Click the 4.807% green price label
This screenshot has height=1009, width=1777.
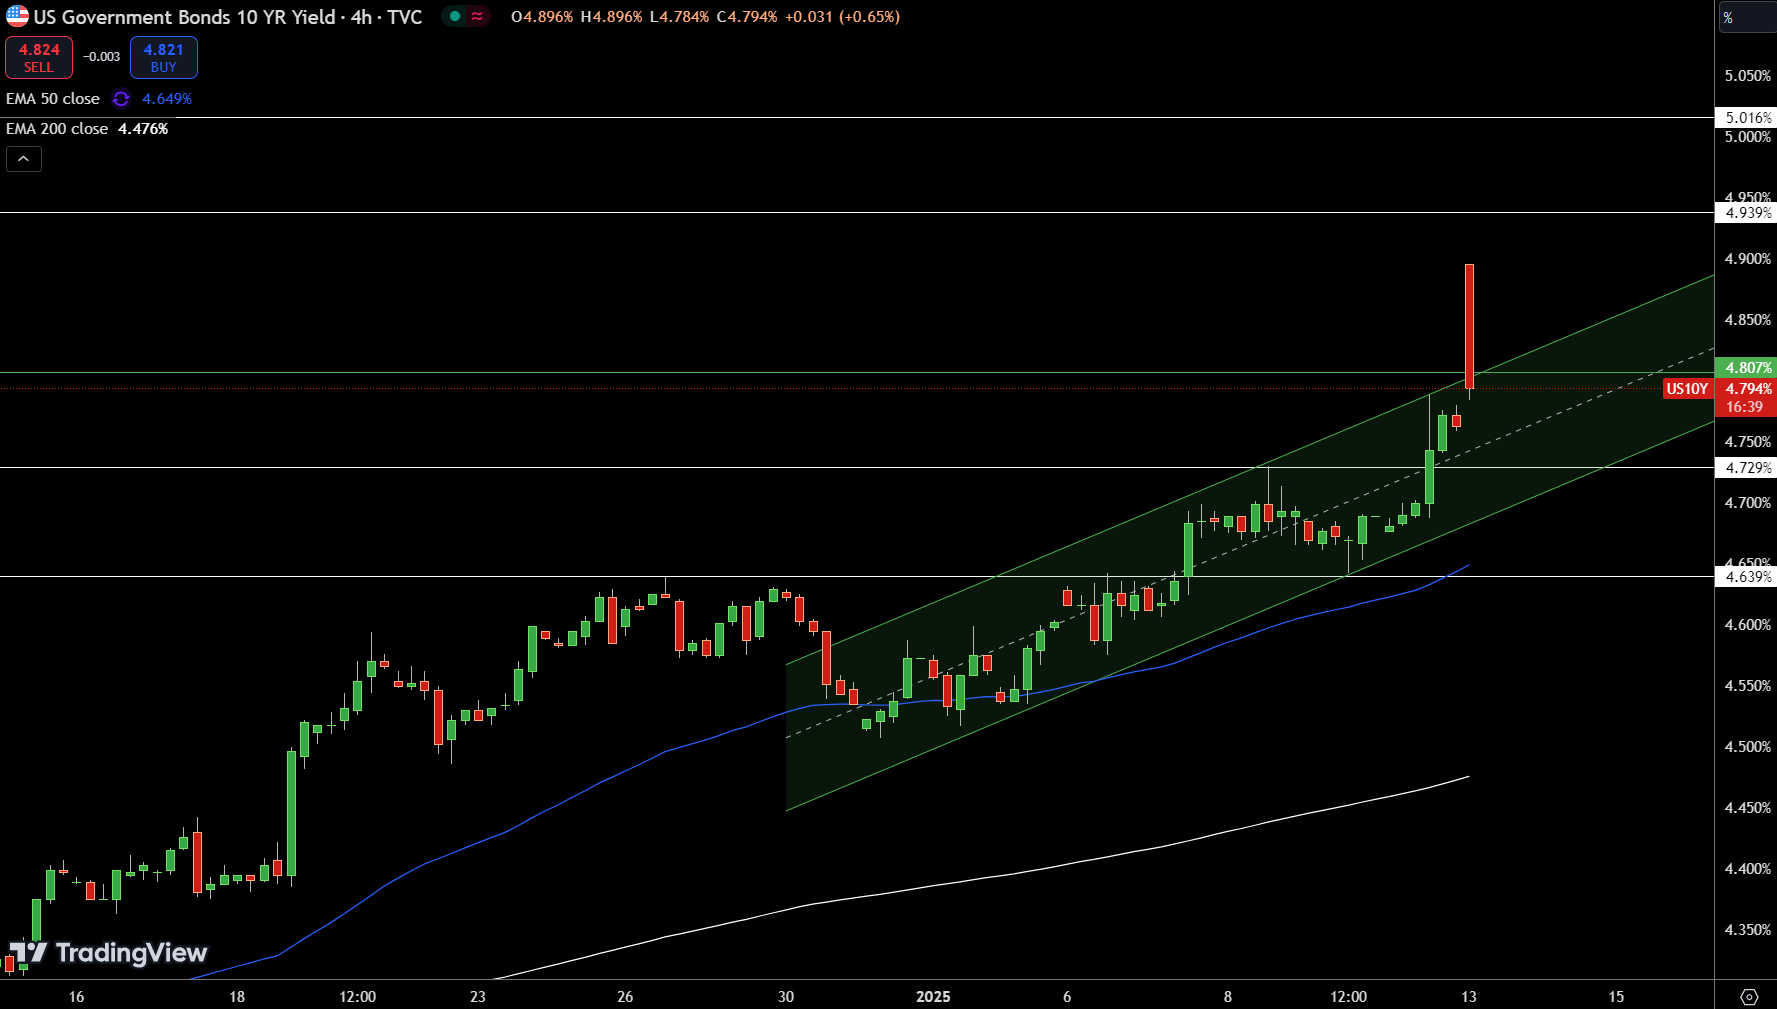1746,368
